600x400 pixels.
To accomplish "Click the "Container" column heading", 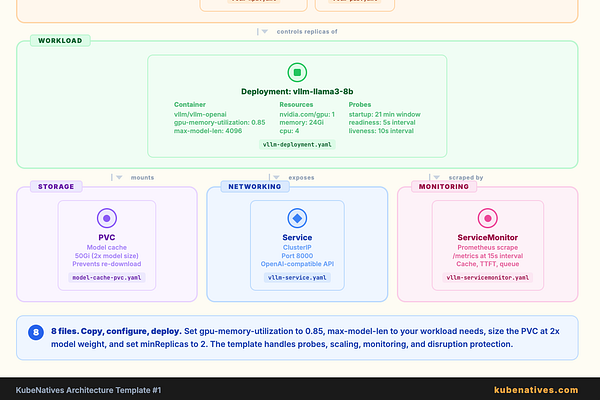I will click(x=190, y=104).
